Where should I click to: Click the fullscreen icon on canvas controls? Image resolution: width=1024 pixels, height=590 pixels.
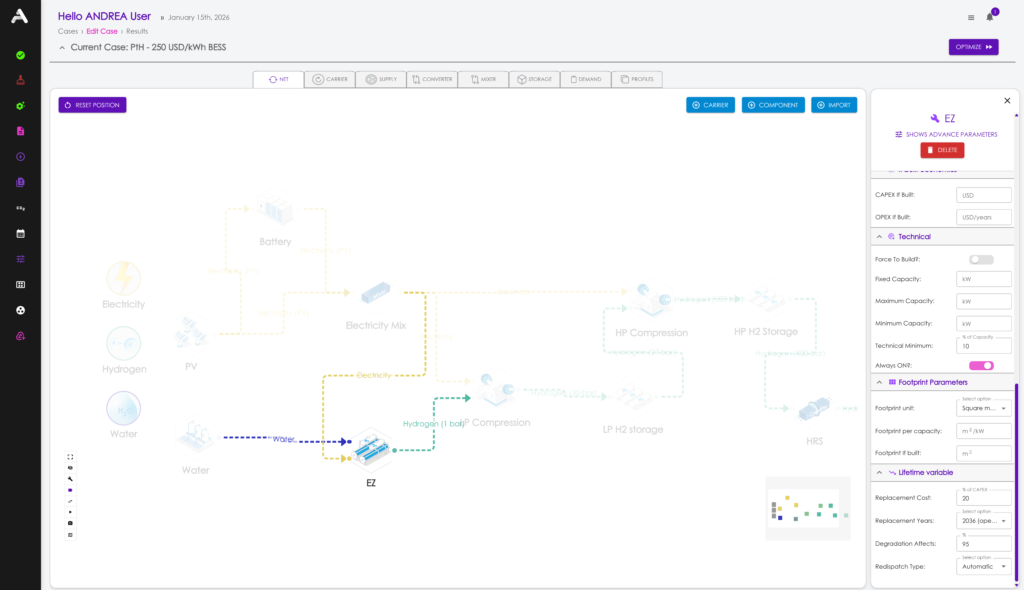(x=70, y=457)
